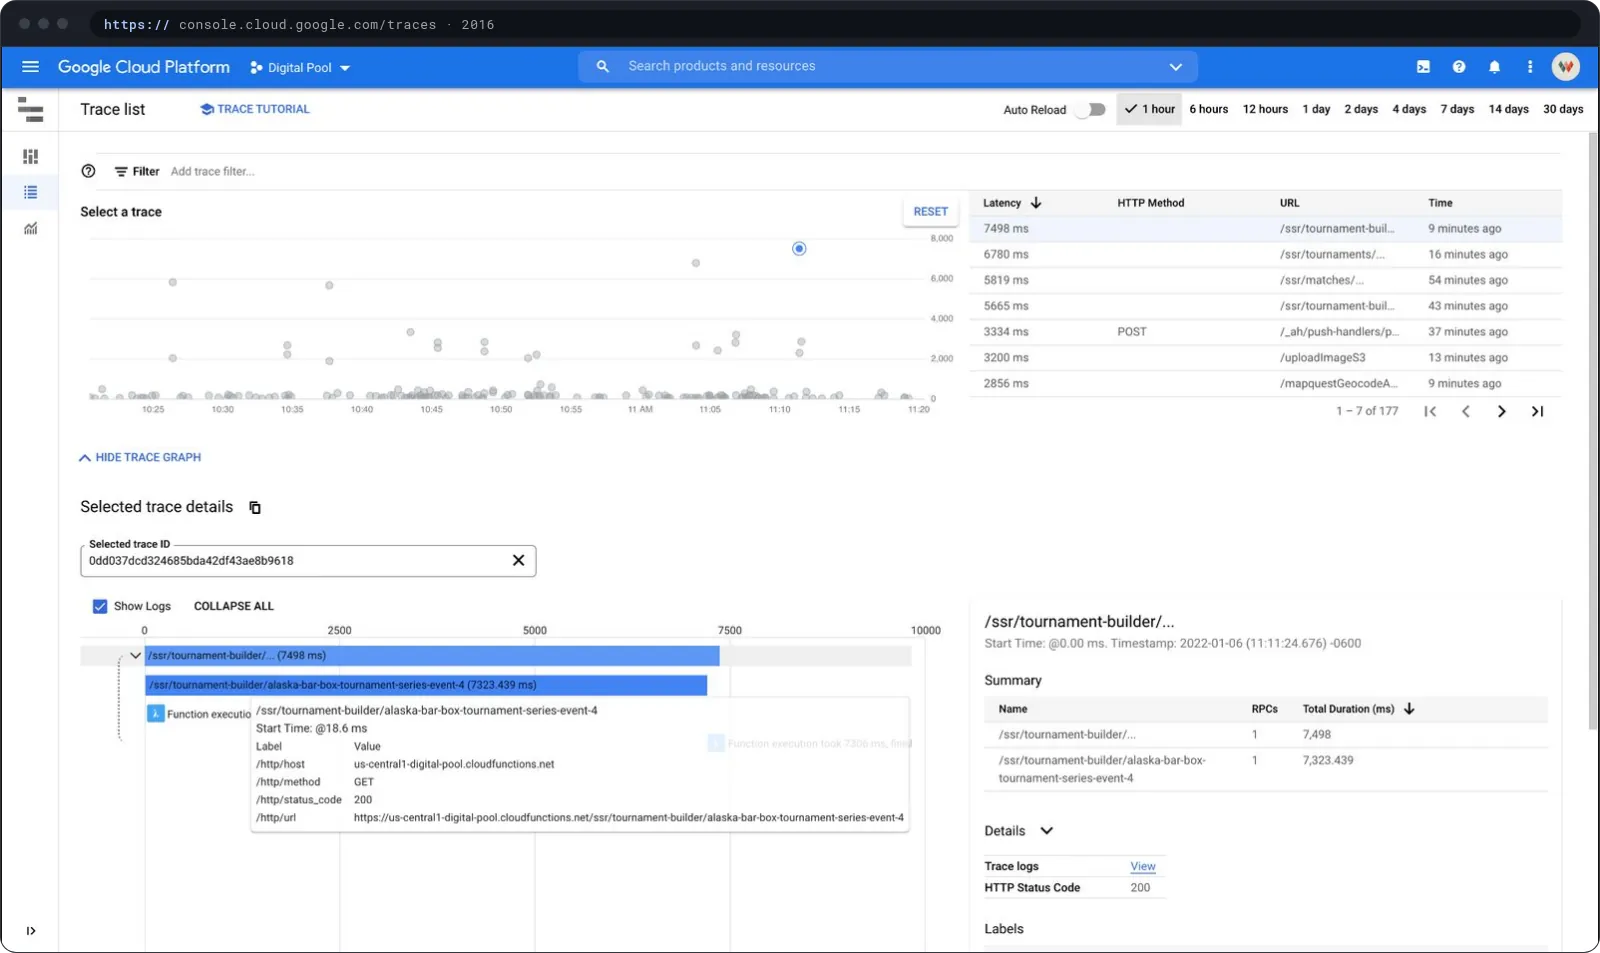This screenshot has width=1600, height=953.
Task: Click the filter help question icon
Action: (x=88, y=171)
